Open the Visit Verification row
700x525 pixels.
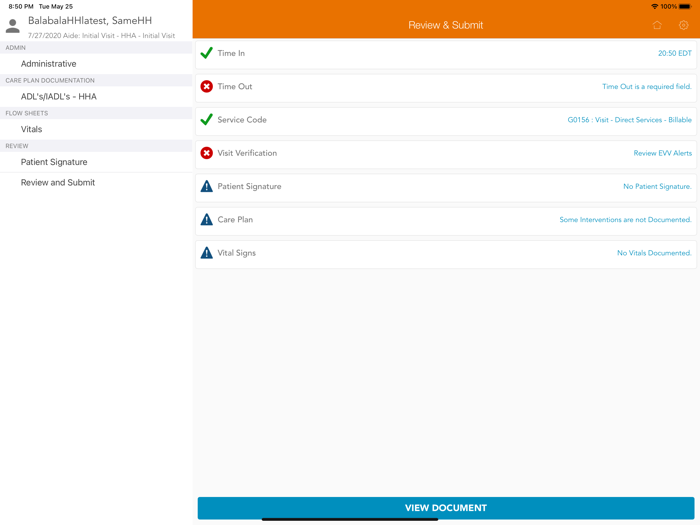446,154
